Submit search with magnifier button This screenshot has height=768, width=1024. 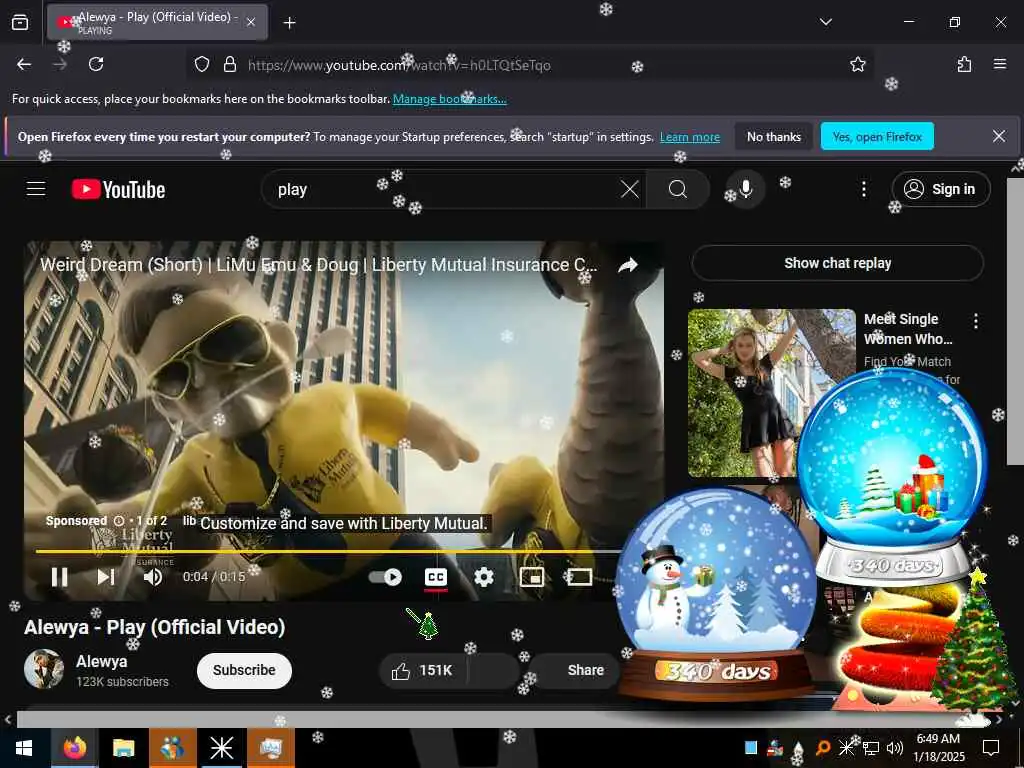coord(678,189)
